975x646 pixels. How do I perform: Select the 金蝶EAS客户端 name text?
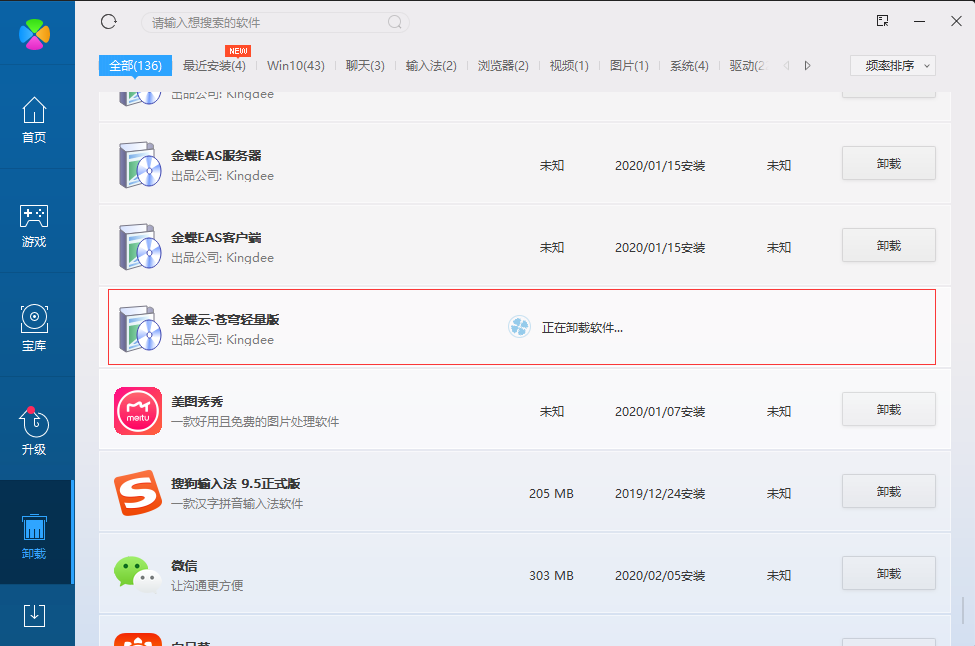point(216,238)
